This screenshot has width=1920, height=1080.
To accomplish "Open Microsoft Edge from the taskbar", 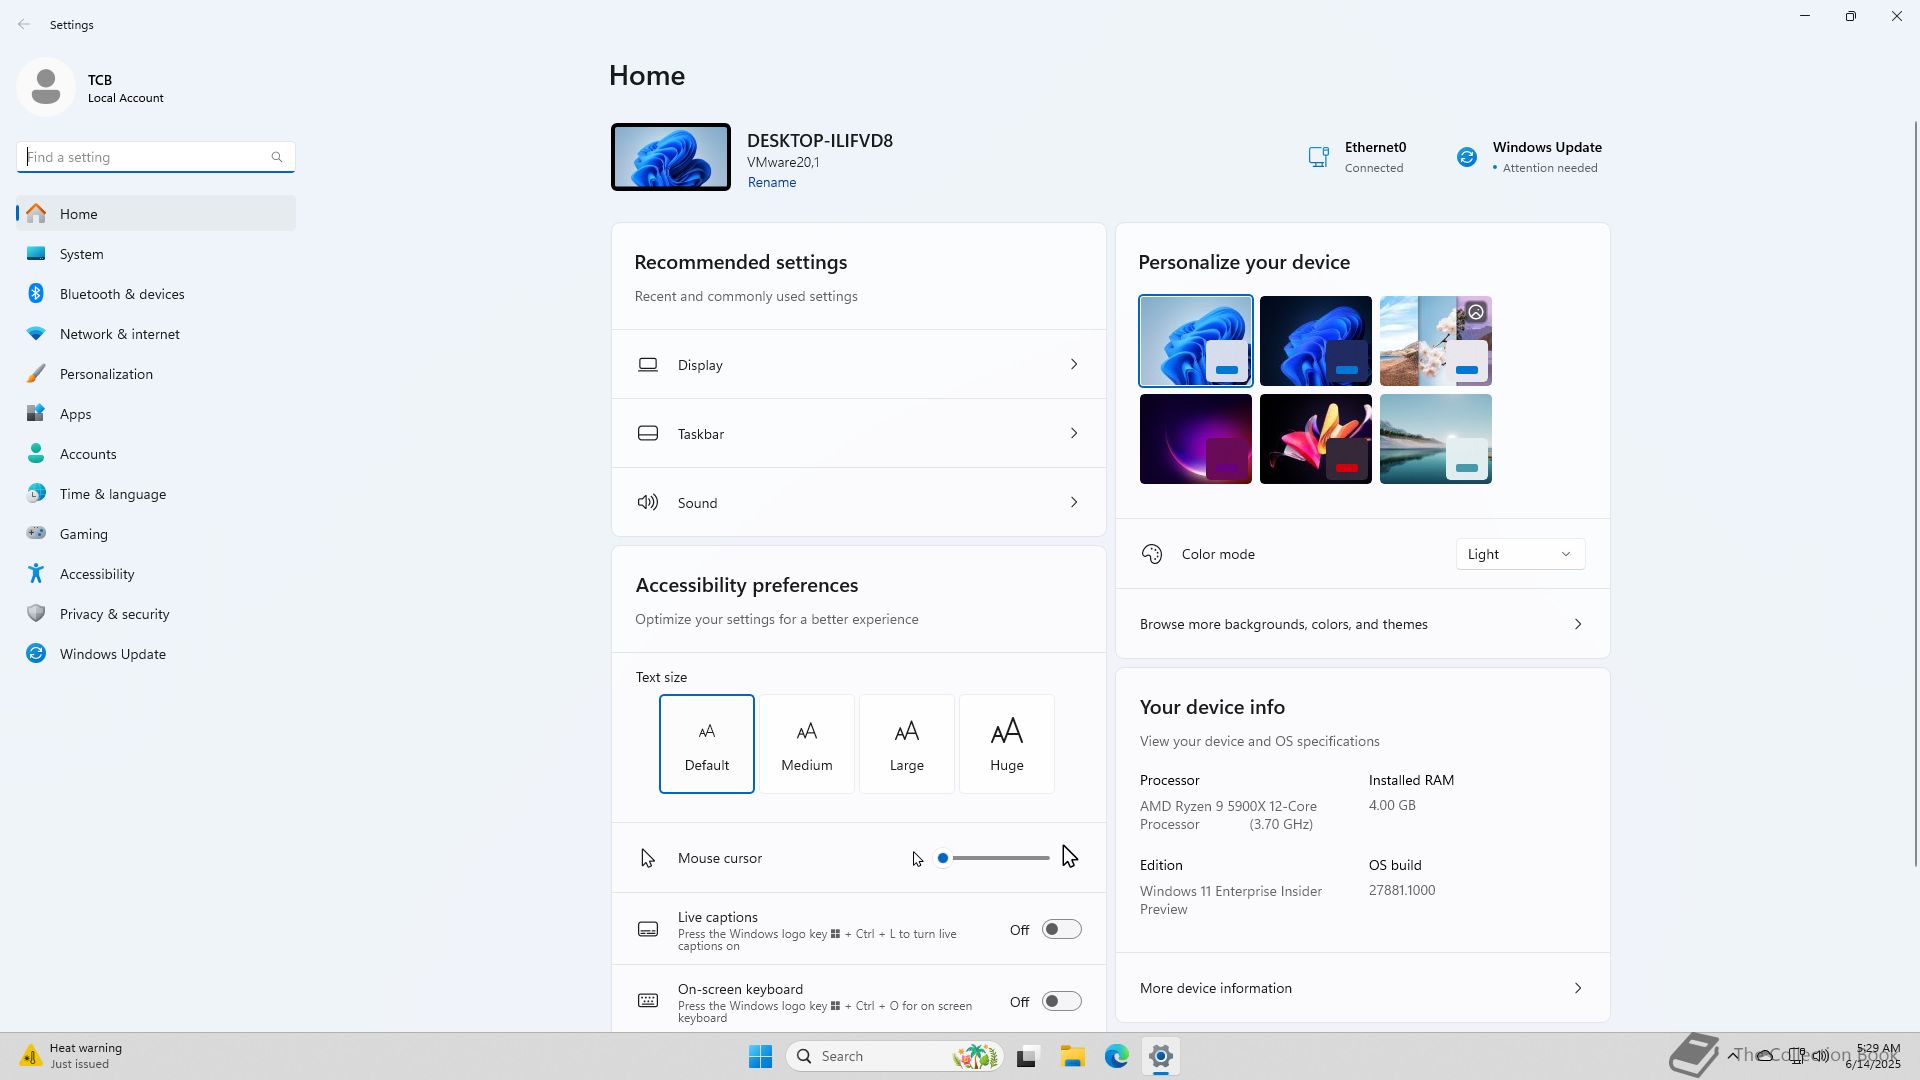I will [x=1116, y=1056].
